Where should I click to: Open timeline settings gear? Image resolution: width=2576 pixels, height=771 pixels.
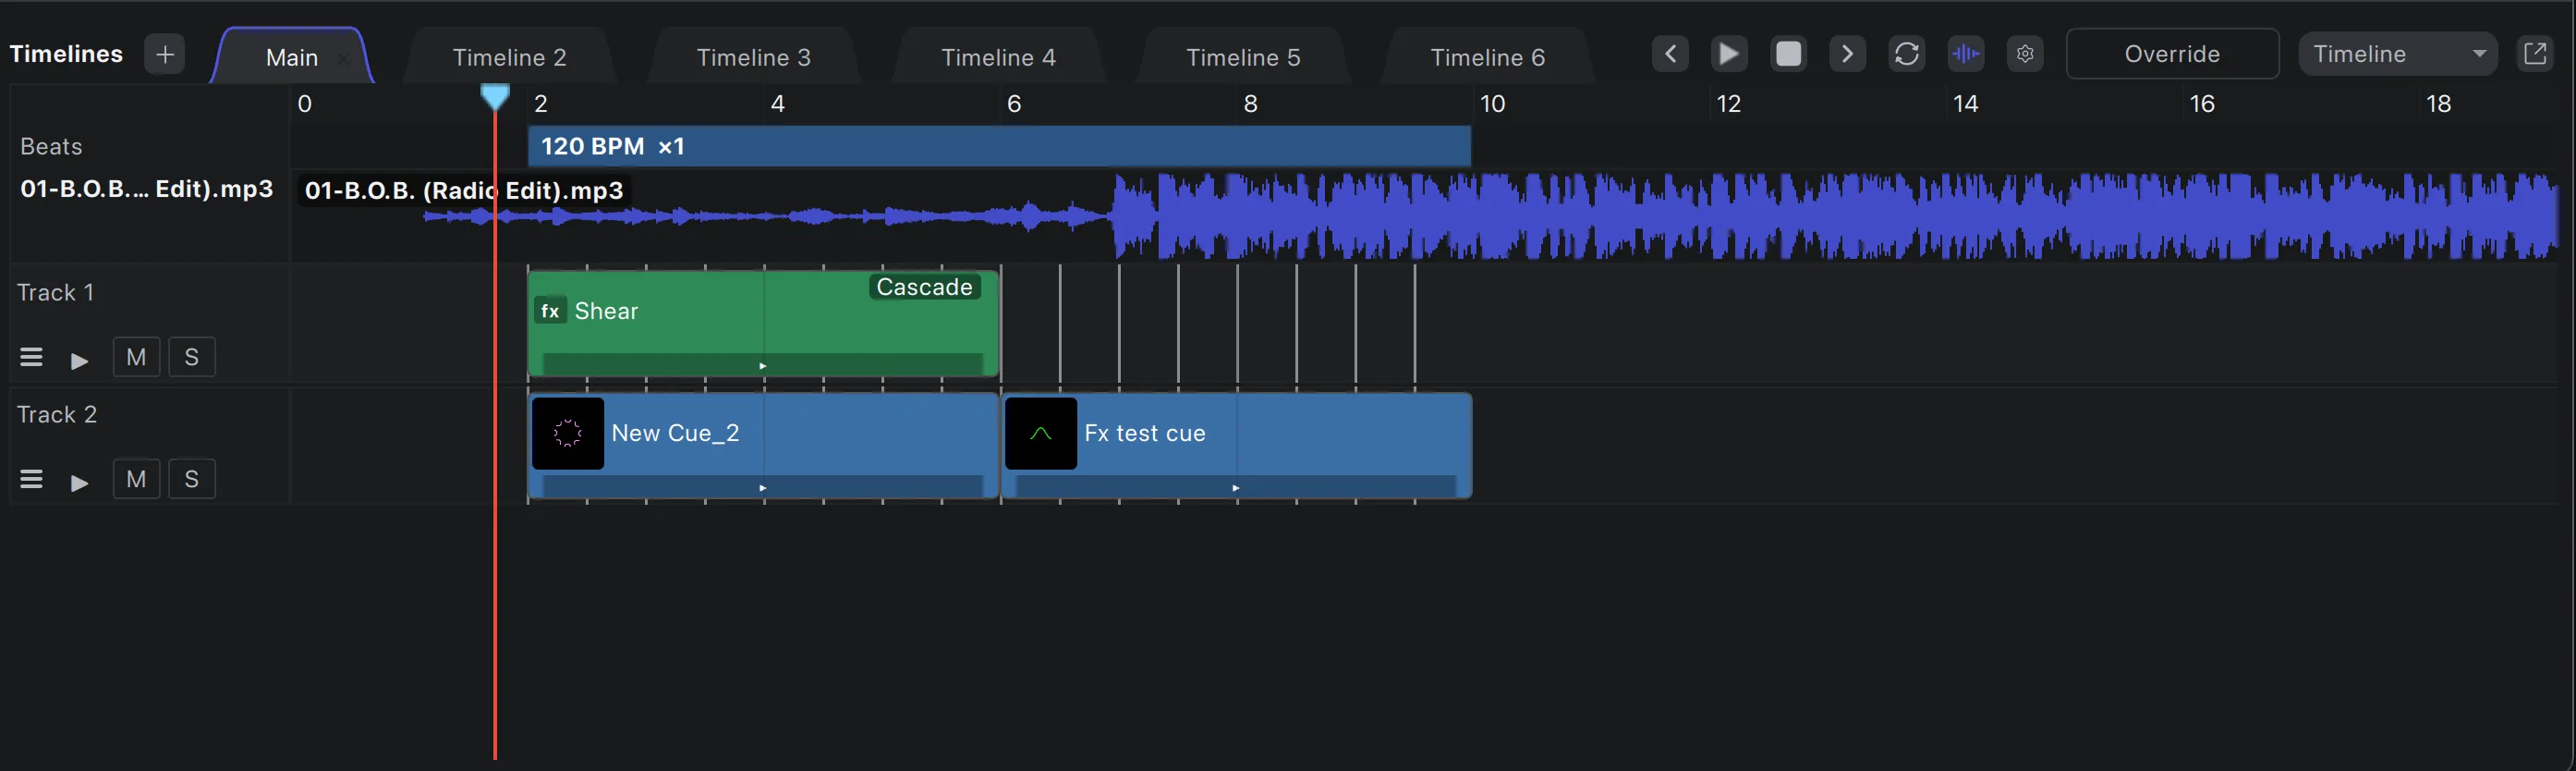click(x=2025, y=54)
